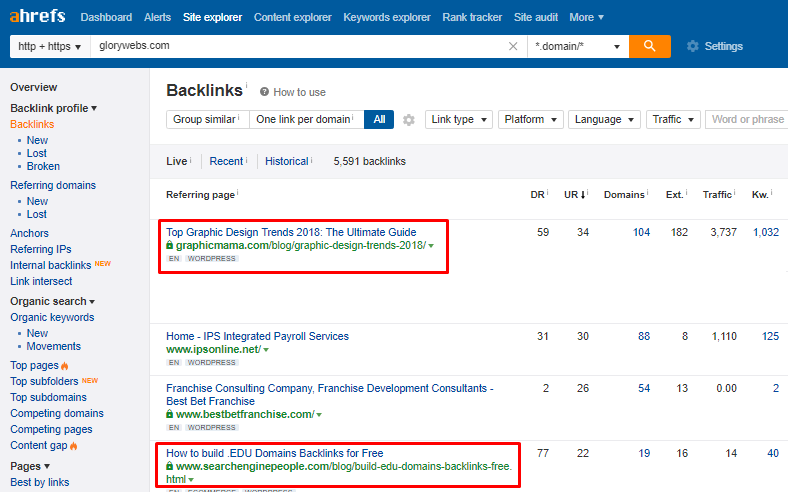Click the ahrefs logo
The image size is (788, 492).
39,17
